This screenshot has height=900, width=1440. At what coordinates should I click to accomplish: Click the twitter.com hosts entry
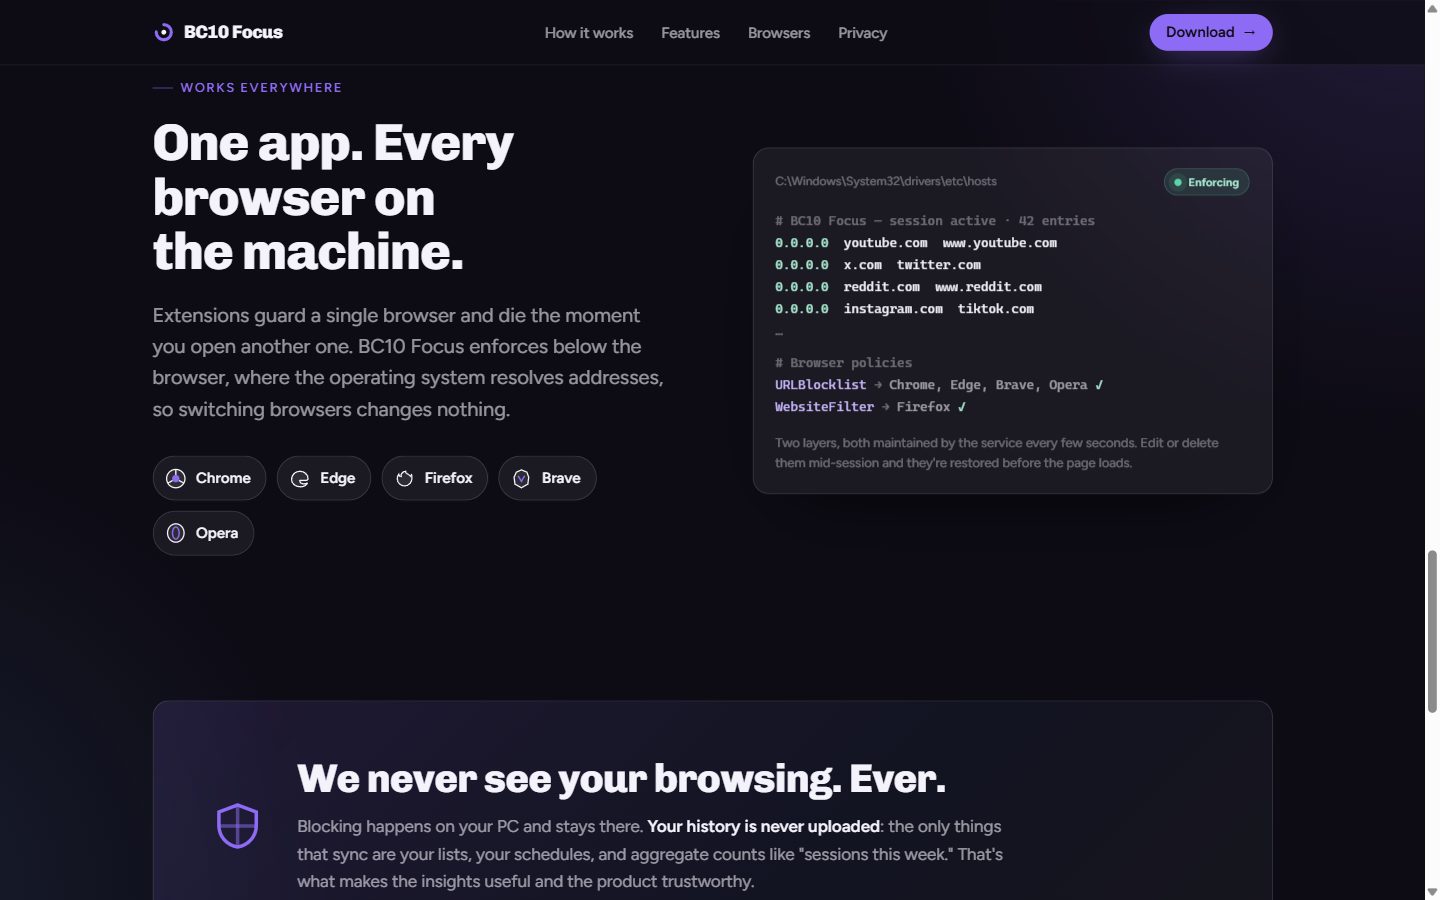pyautogui.click(x=938, y=265)
